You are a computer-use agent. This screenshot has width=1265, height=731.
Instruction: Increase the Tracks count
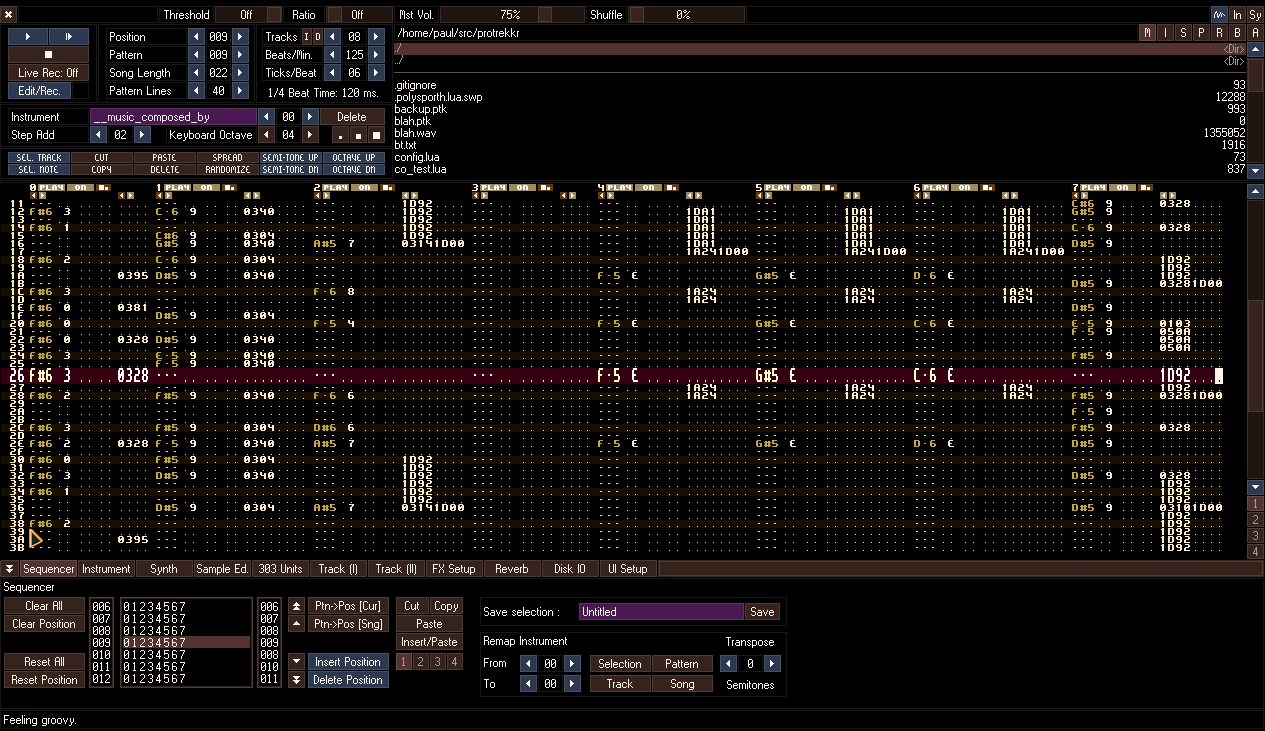click(x=376, y=37)
